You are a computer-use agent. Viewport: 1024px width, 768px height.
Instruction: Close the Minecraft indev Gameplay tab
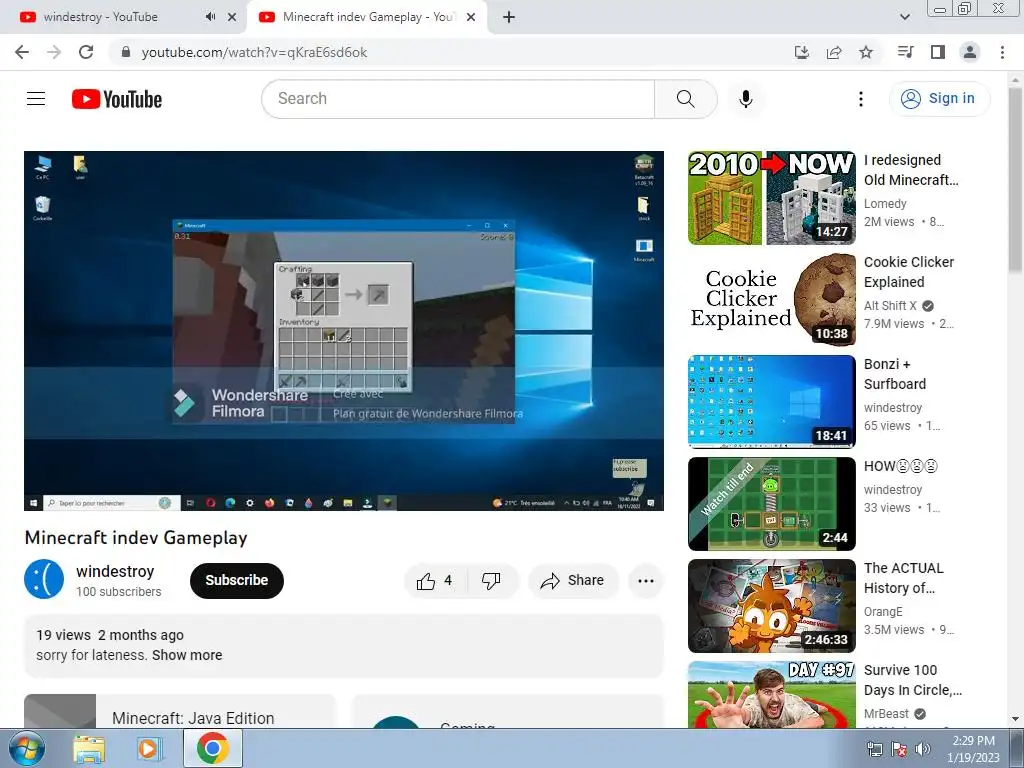471,17
